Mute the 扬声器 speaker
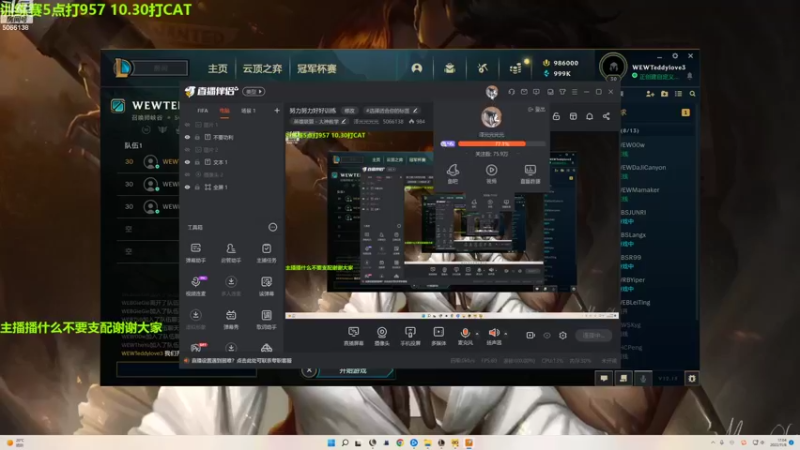The image size is (800, 450). pos(493,333)
